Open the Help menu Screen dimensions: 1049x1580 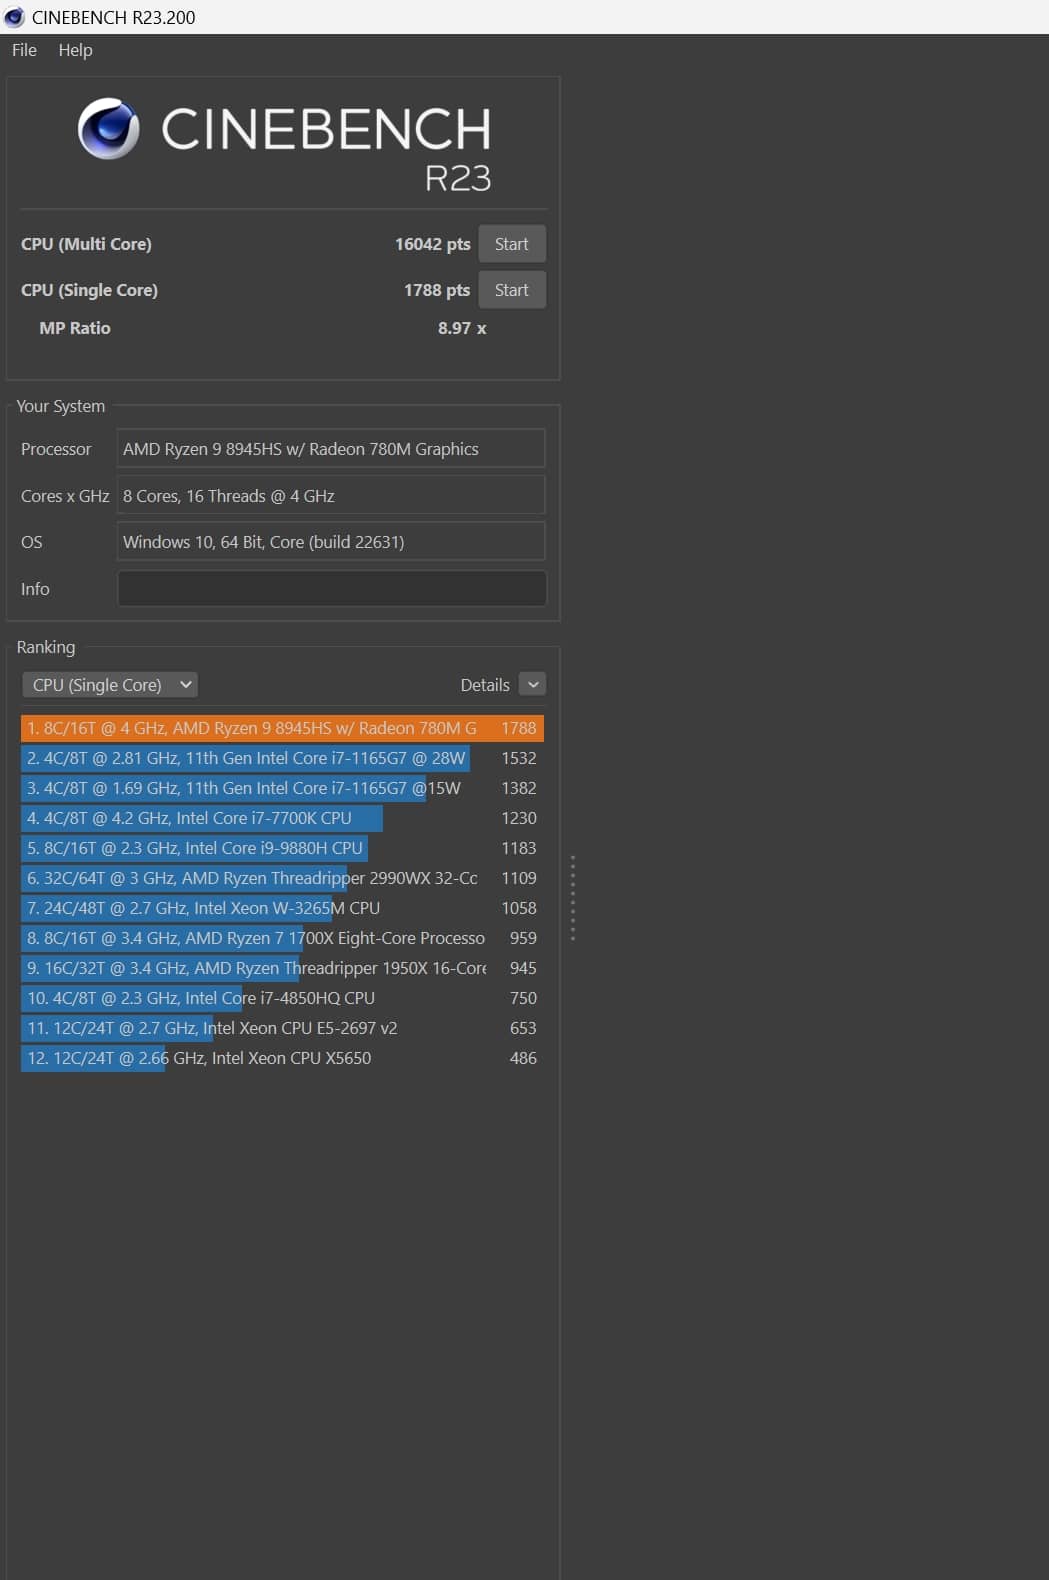coord(75,50)
